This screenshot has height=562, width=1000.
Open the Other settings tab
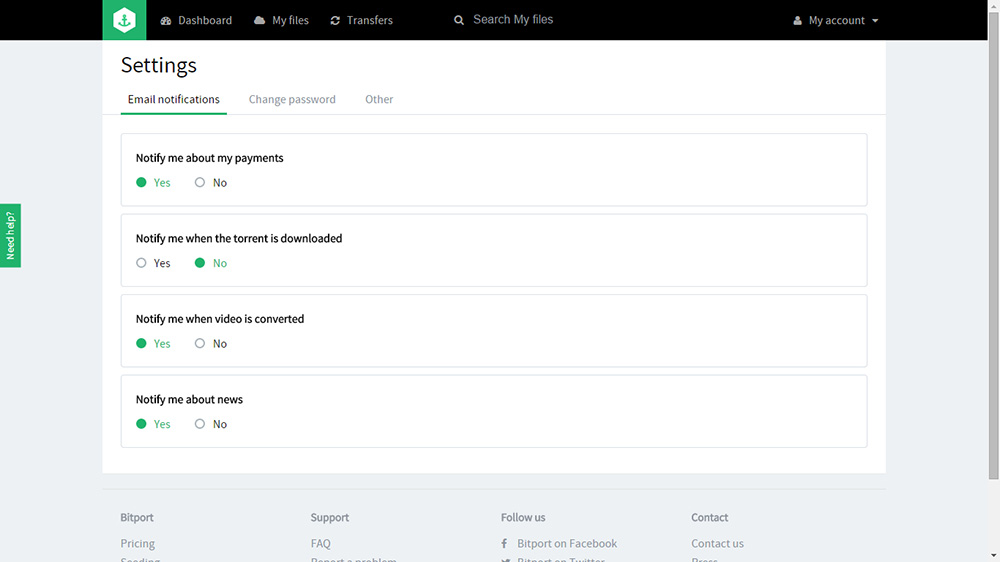(x=379, y=100)
